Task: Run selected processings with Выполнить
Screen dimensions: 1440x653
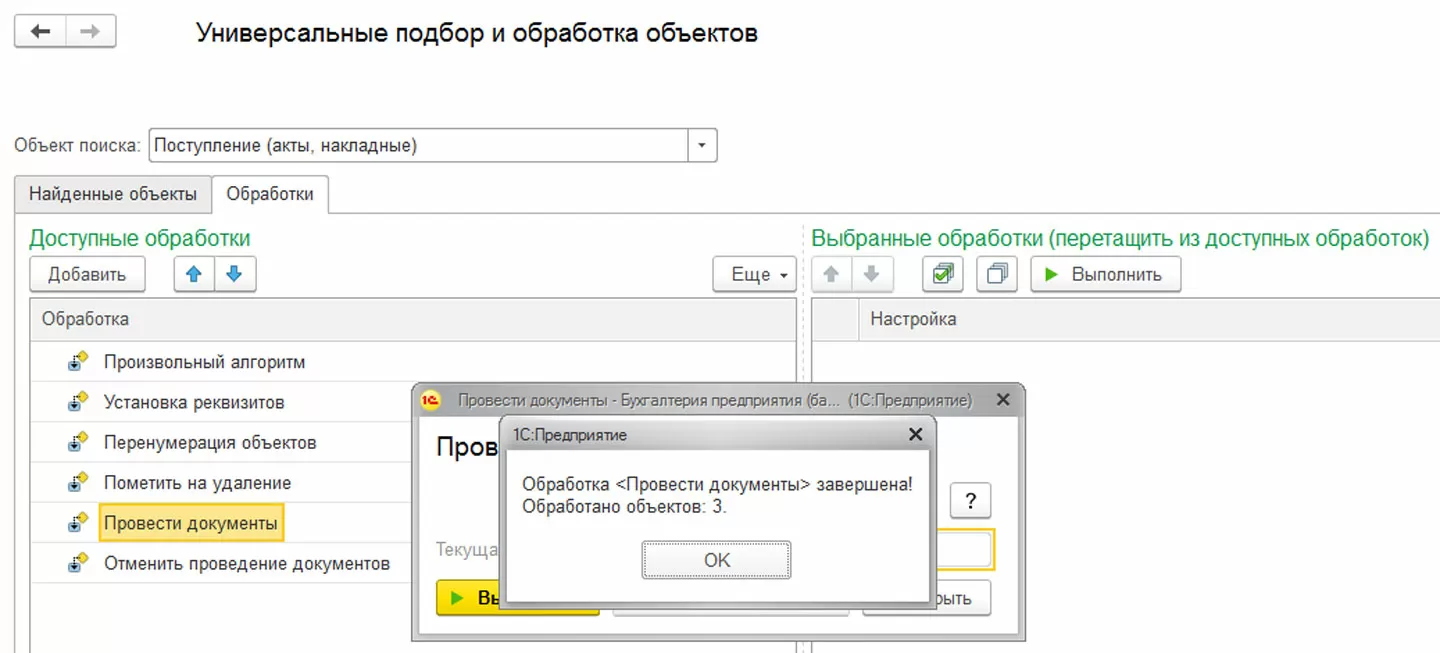Action: point(1105,274)
